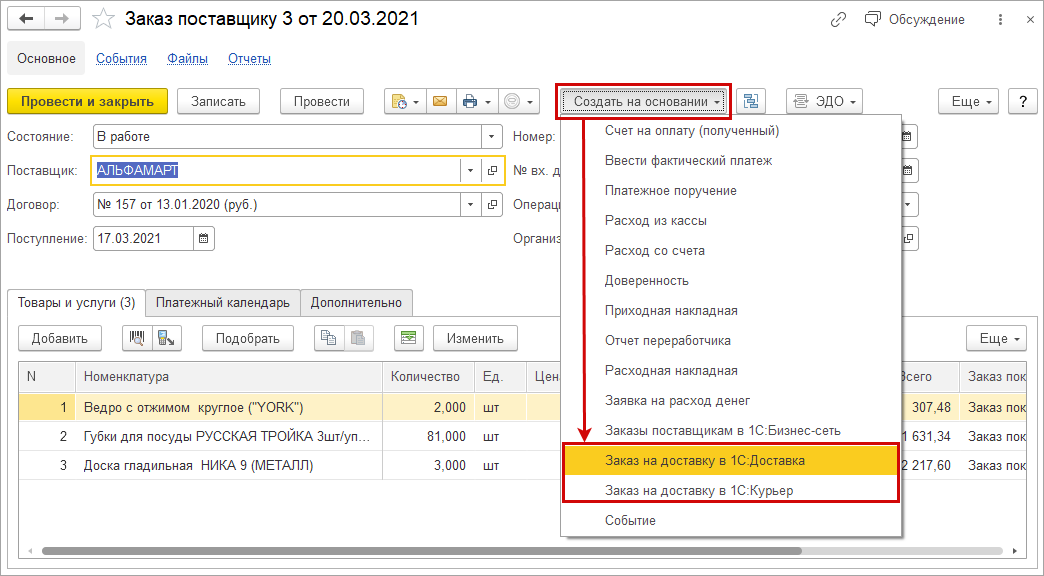Expand the reminders icon dropdown arrow
The width and height of the screenshot is (1044, 576).
point(416,103)
